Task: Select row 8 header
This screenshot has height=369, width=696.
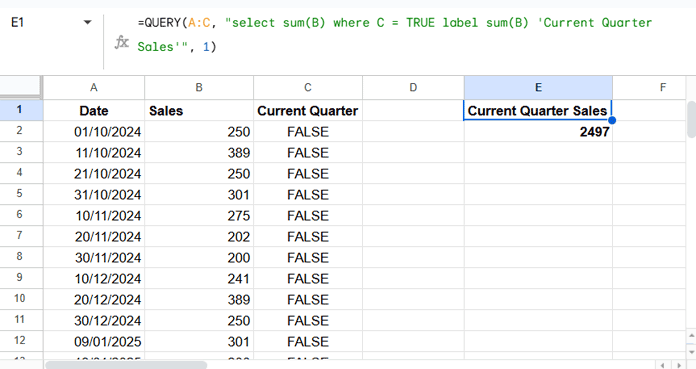Action: 21,257
